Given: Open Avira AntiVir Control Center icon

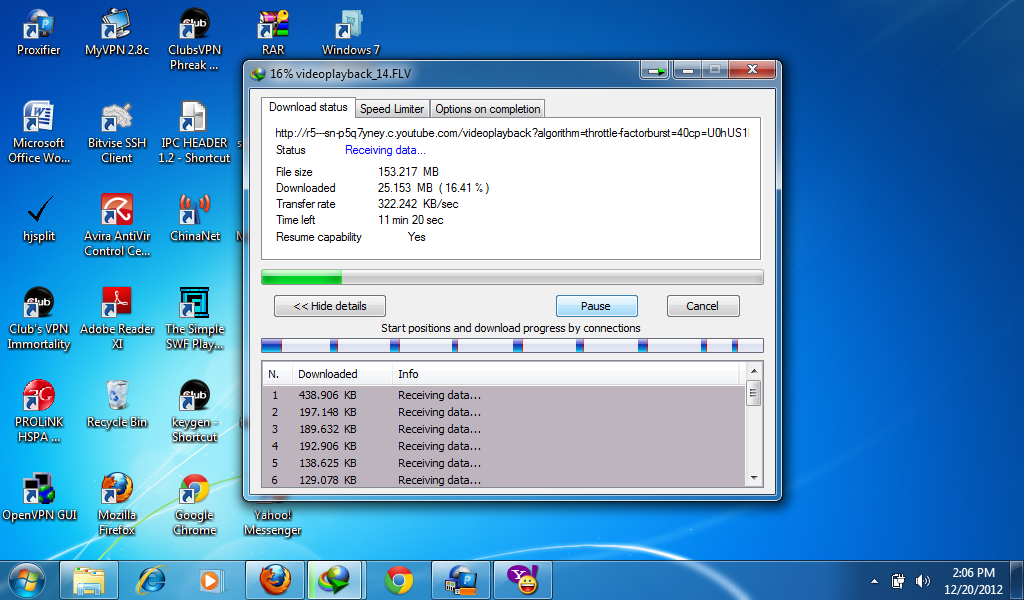Looking at the screenshot, I should click(x=116, y=225).
